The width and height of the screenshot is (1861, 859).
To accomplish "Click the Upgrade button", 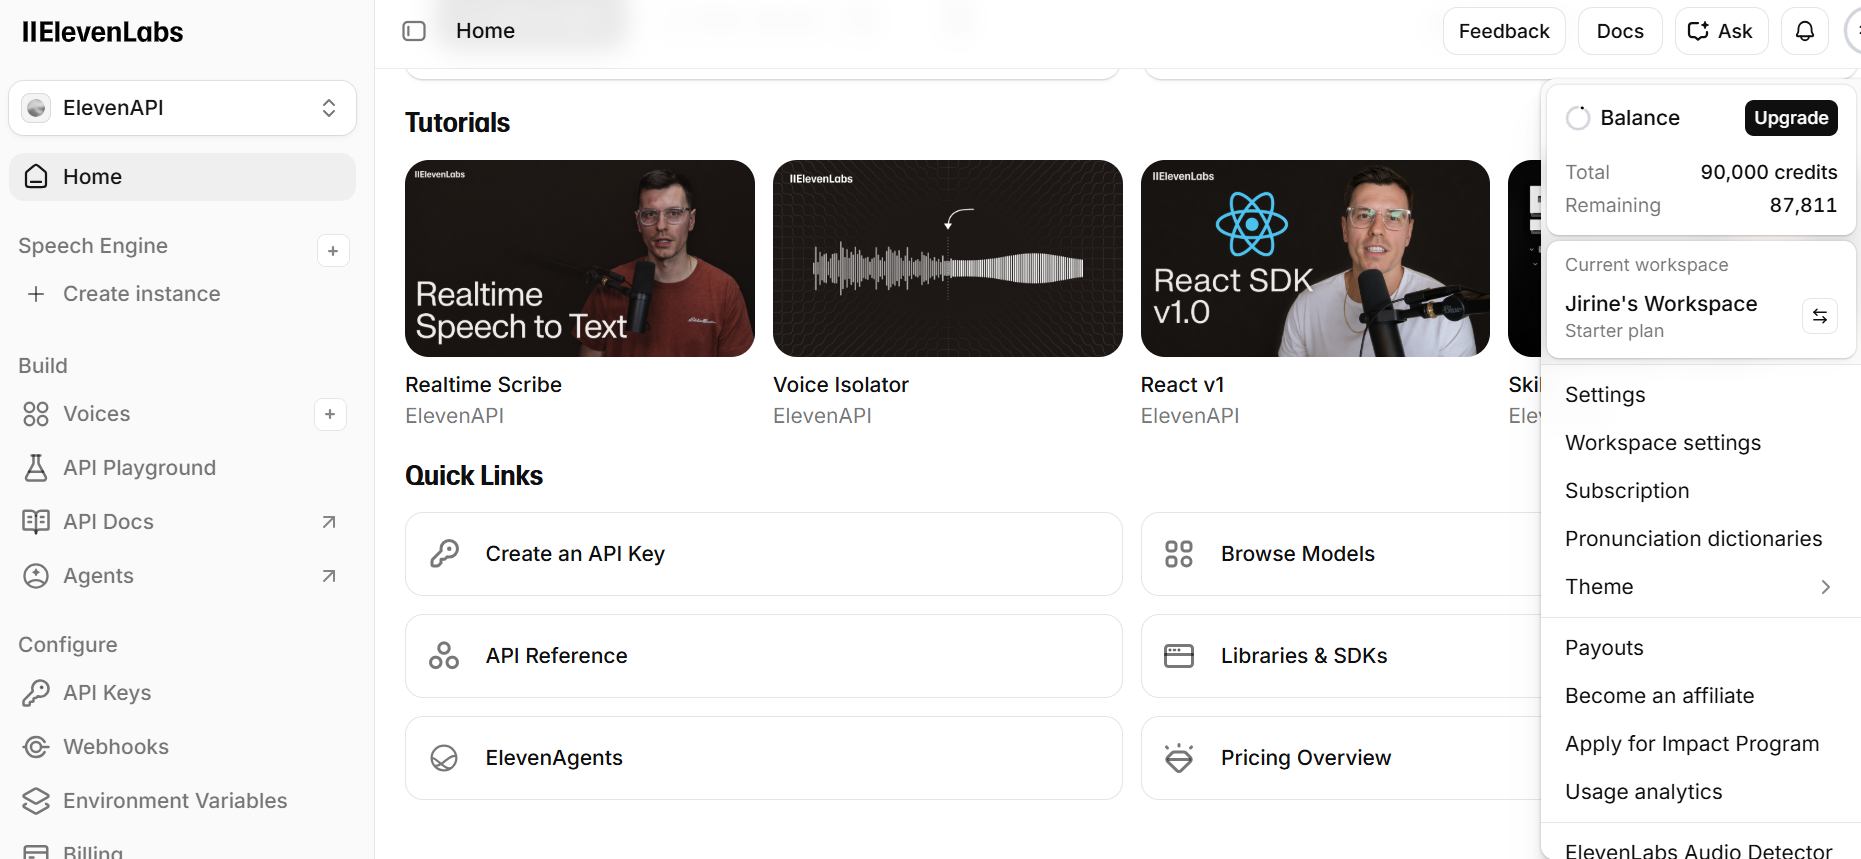I will [x=1791, y=118].
